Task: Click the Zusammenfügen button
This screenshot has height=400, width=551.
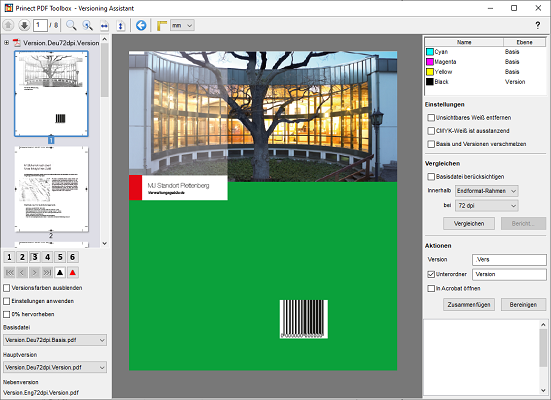Action: [469, 305]
